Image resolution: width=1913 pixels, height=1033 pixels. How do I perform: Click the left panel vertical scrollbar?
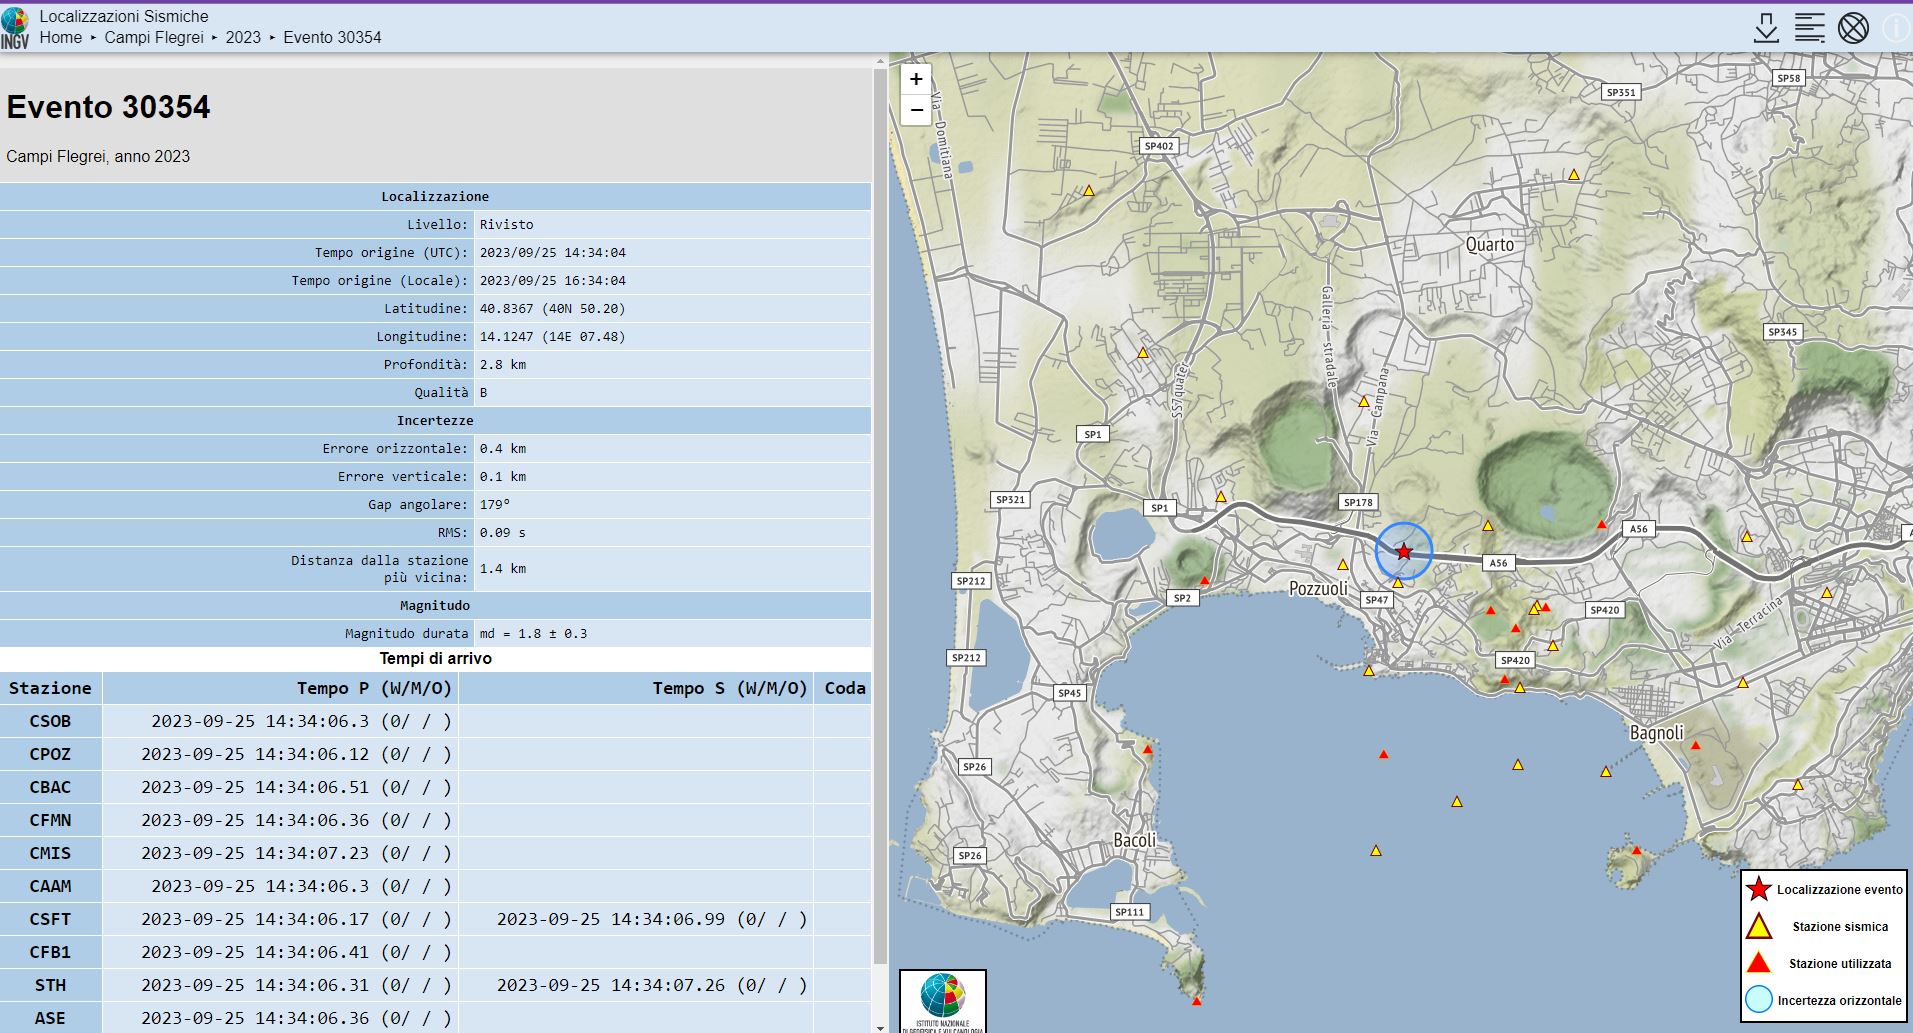[880, 500]
